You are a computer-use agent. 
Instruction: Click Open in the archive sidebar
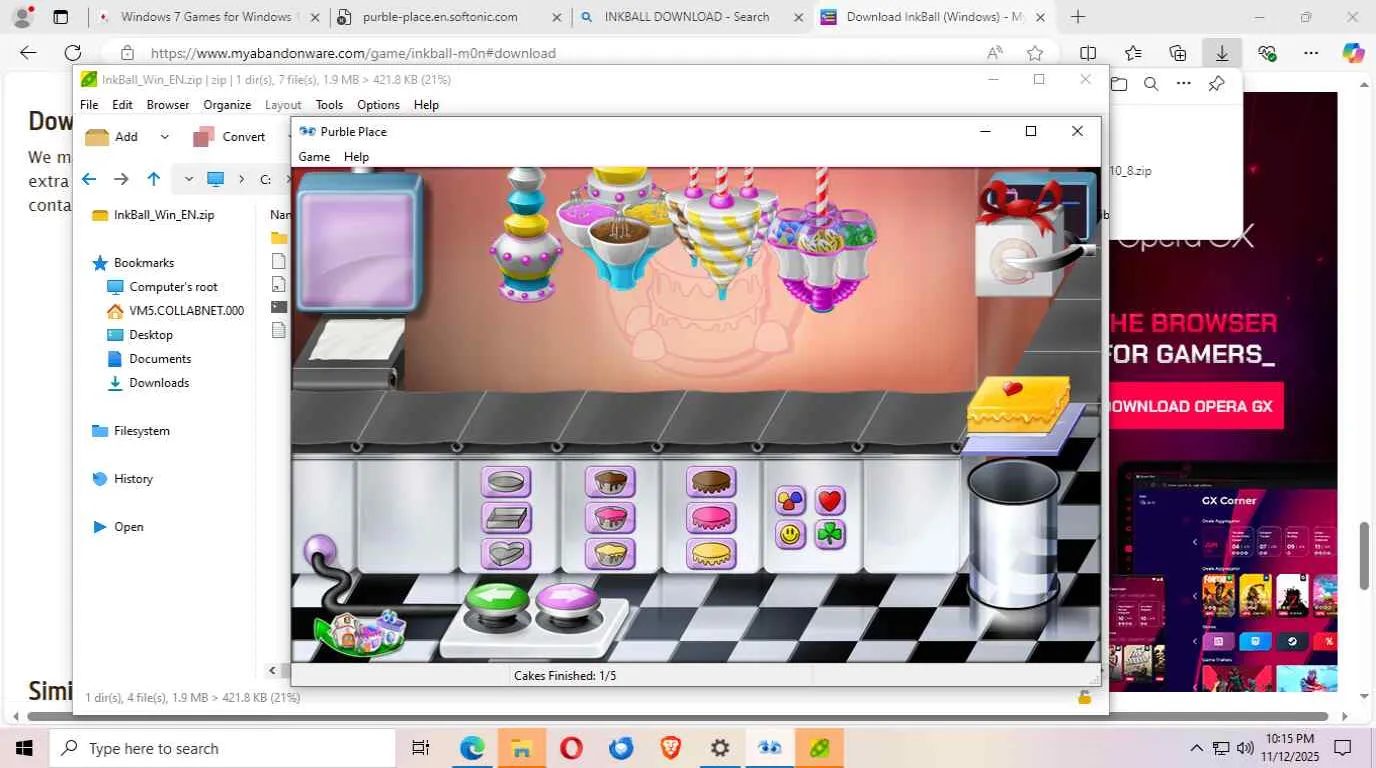[118, 527]
